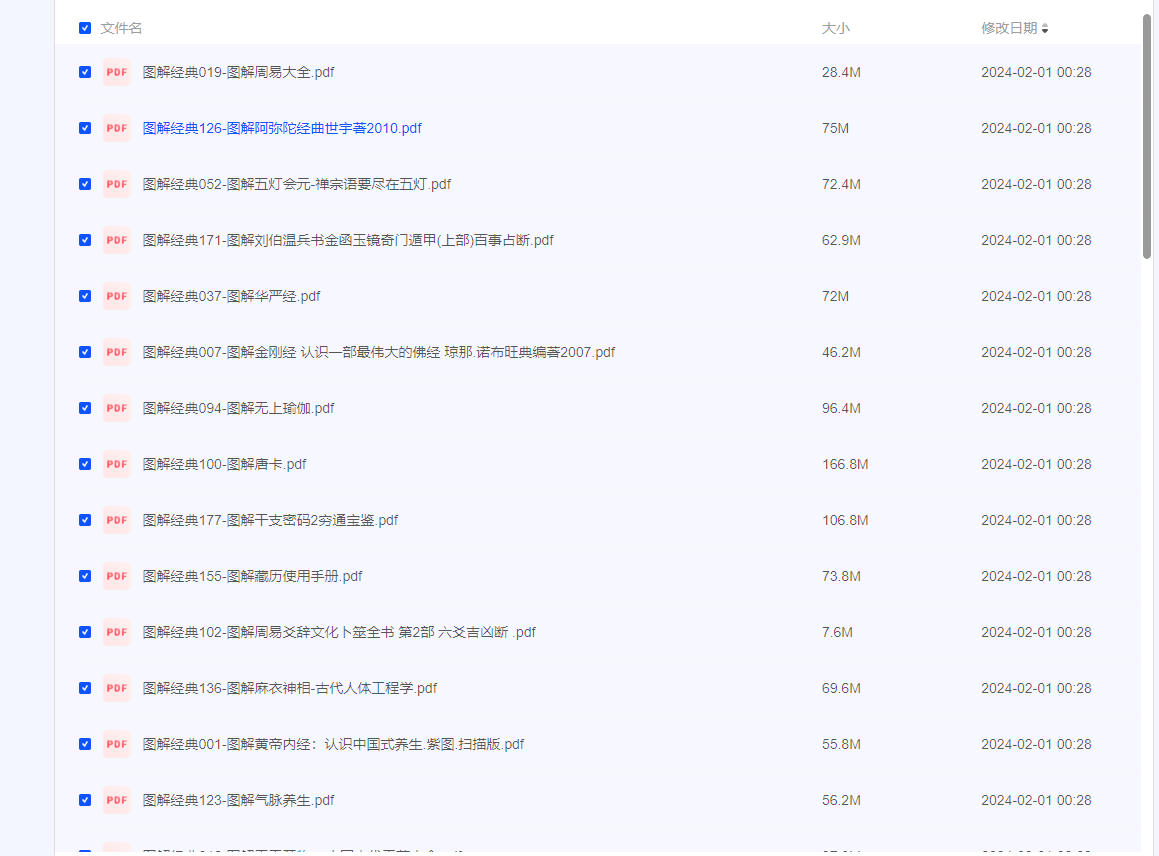This screenshot has width=1159, height=856.
Task: Uncheck the 图解五灯会元 file checkbox
Action: 85,184
